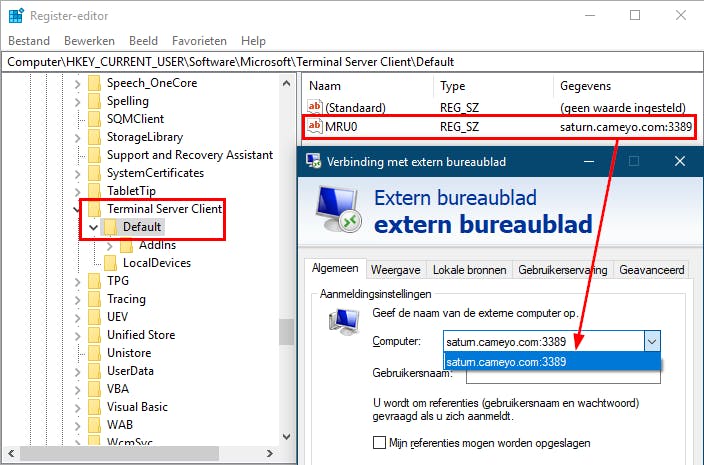The image size is (704, 465).
Task: Switch to the Weergave tab
Action: tap(396, 270)
